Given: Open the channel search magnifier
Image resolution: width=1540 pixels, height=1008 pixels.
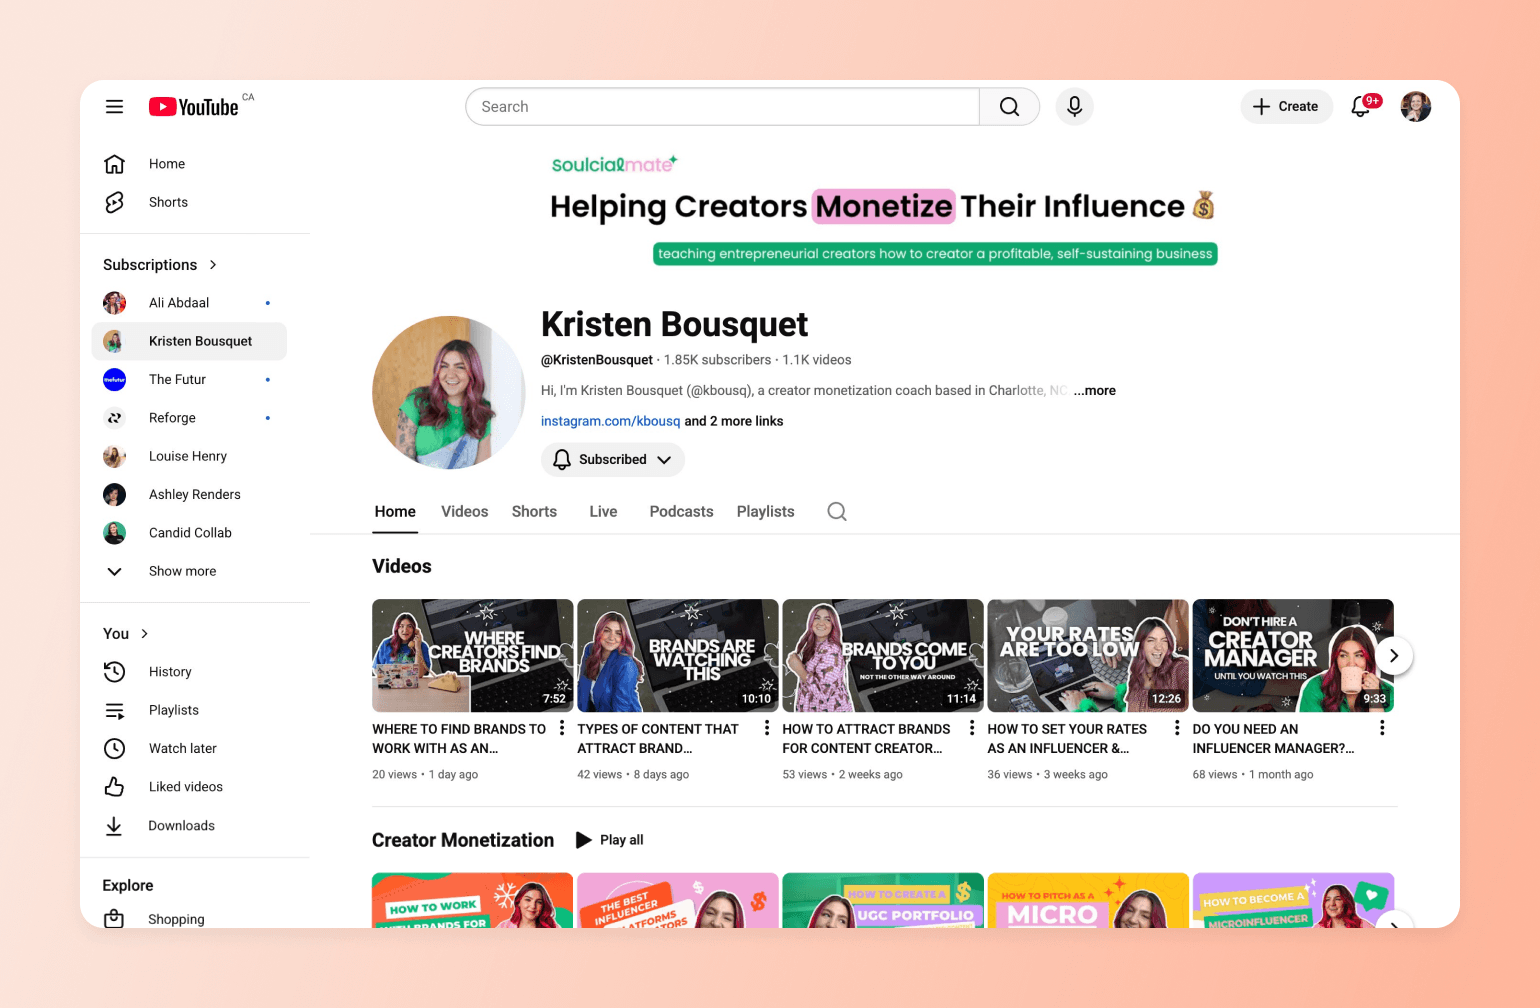Looking at the screenshot, I should click(x=836, y=511).
